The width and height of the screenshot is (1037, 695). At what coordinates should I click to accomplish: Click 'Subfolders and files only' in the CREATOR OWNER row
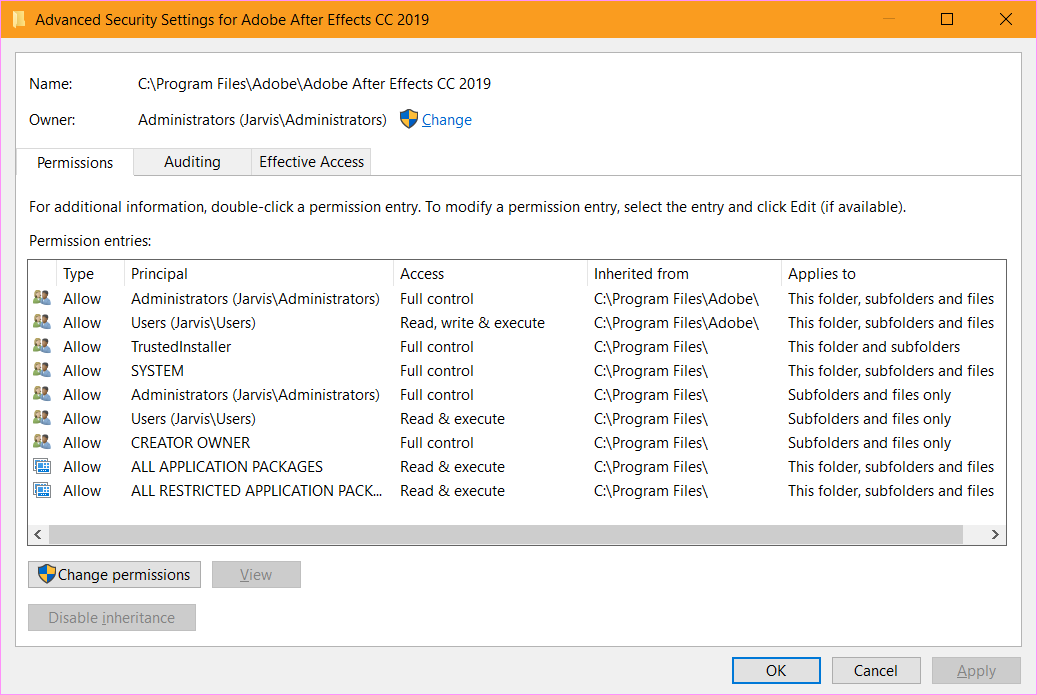(x=869, y=442)
